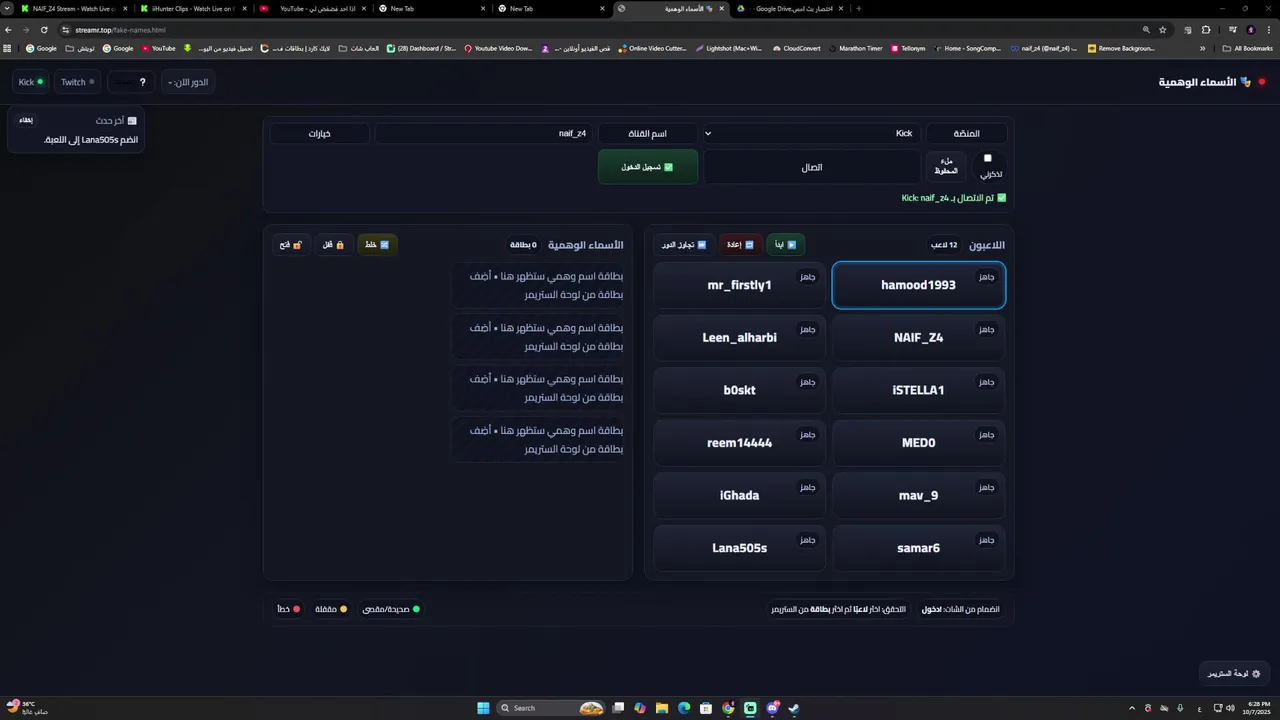Select the samar6 player card

918,548
